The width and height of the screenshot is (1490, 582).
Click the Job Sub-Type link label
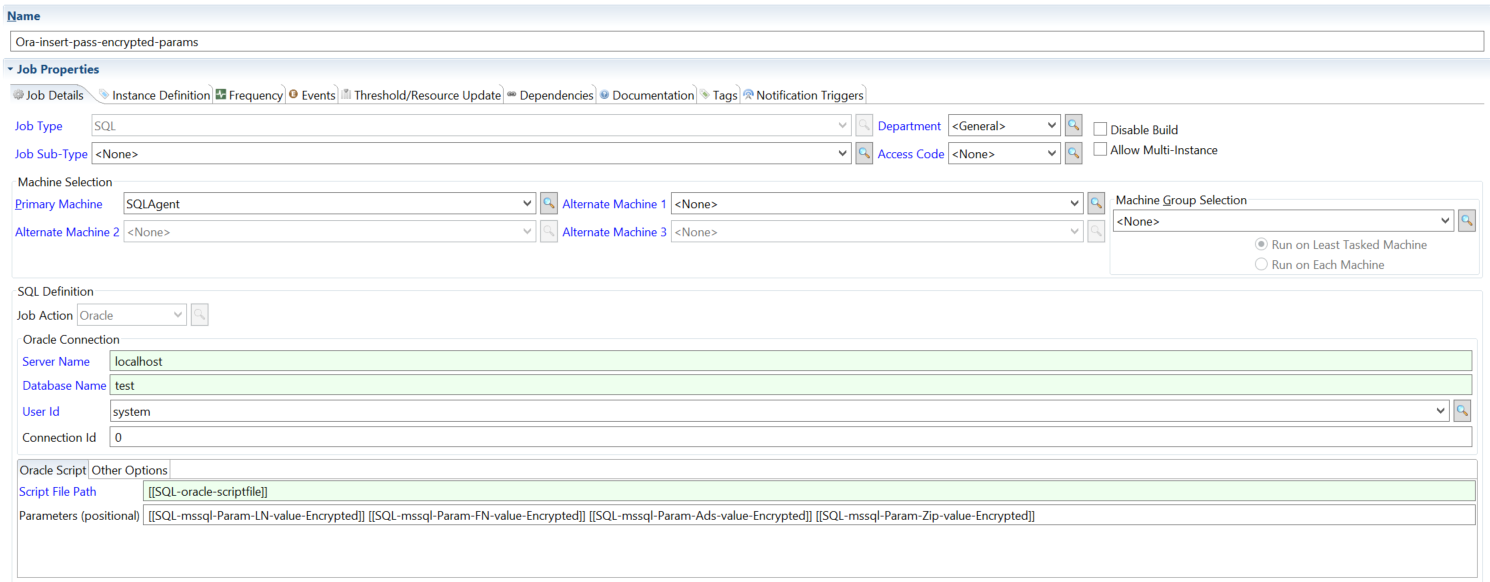tap(51, 154)
